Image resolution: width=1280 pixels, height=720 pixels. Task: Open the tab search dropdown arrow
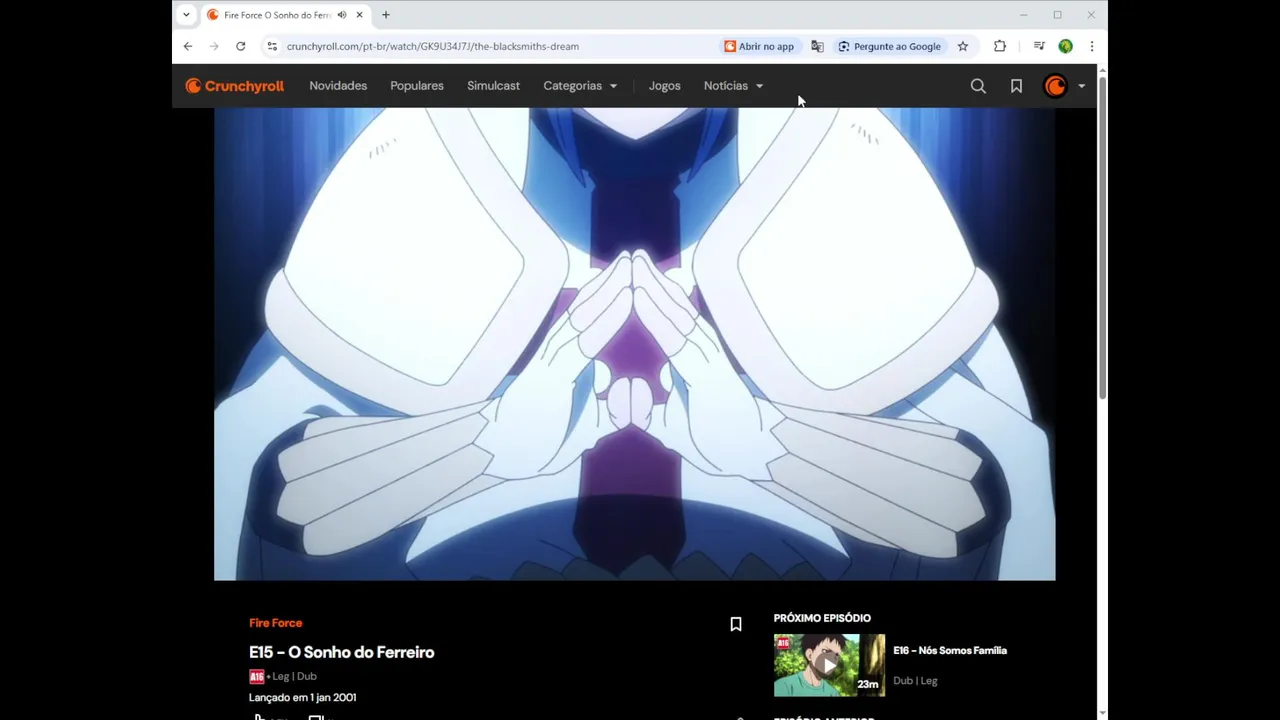click(x=186, y=15)
